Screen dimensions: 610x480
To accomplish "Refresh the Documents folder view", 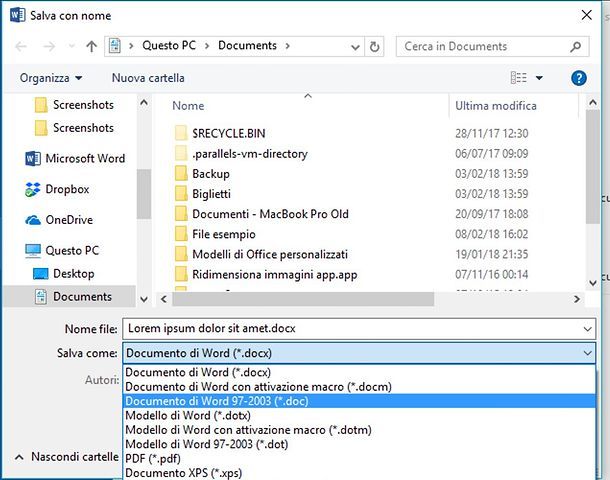I will pyautogui.click(x=374, y=47).
